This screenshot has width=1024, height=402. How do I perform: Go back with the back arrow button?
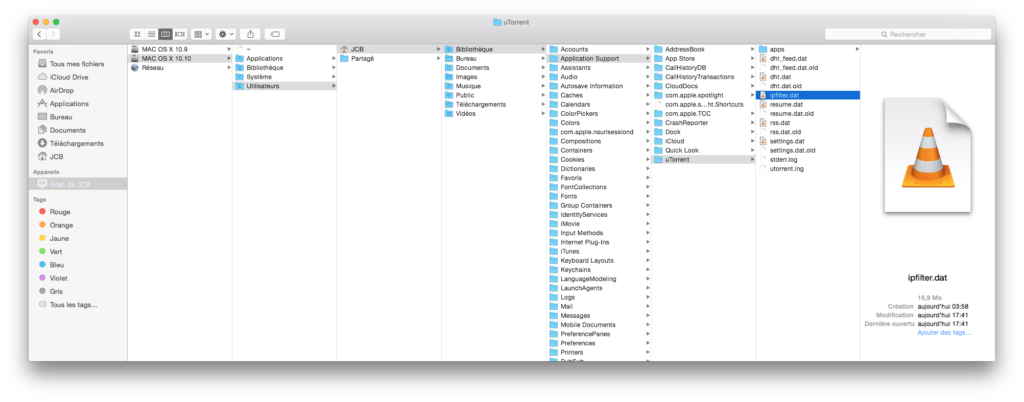pos(39,34)
